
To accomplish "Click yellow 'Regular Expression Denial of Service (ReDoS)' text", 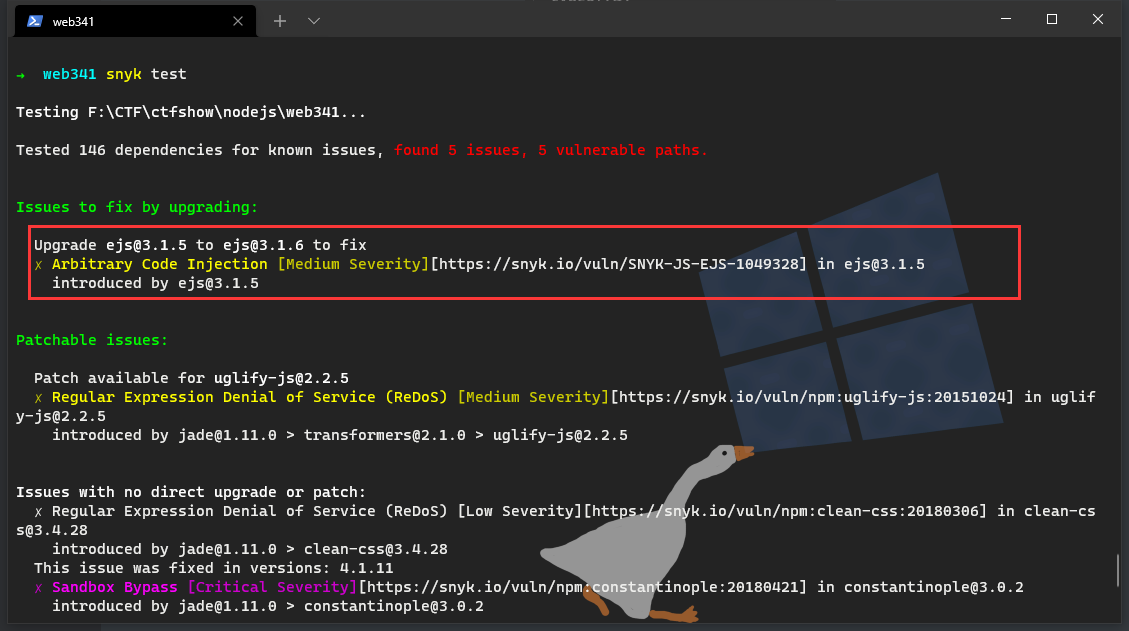I will [x=250, y=397].
